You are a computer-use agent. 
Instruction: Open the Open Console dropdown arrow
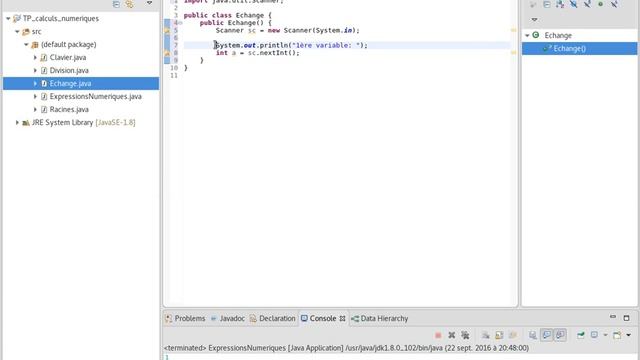(x=629, y=335)
